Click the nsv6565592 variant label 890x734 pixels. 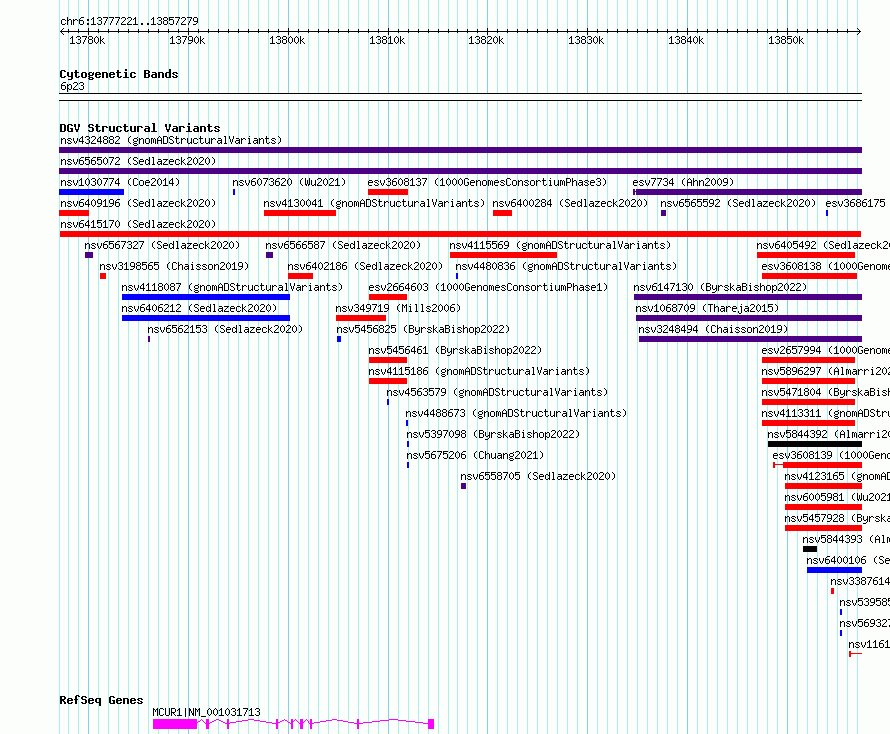tap(738, 203)
